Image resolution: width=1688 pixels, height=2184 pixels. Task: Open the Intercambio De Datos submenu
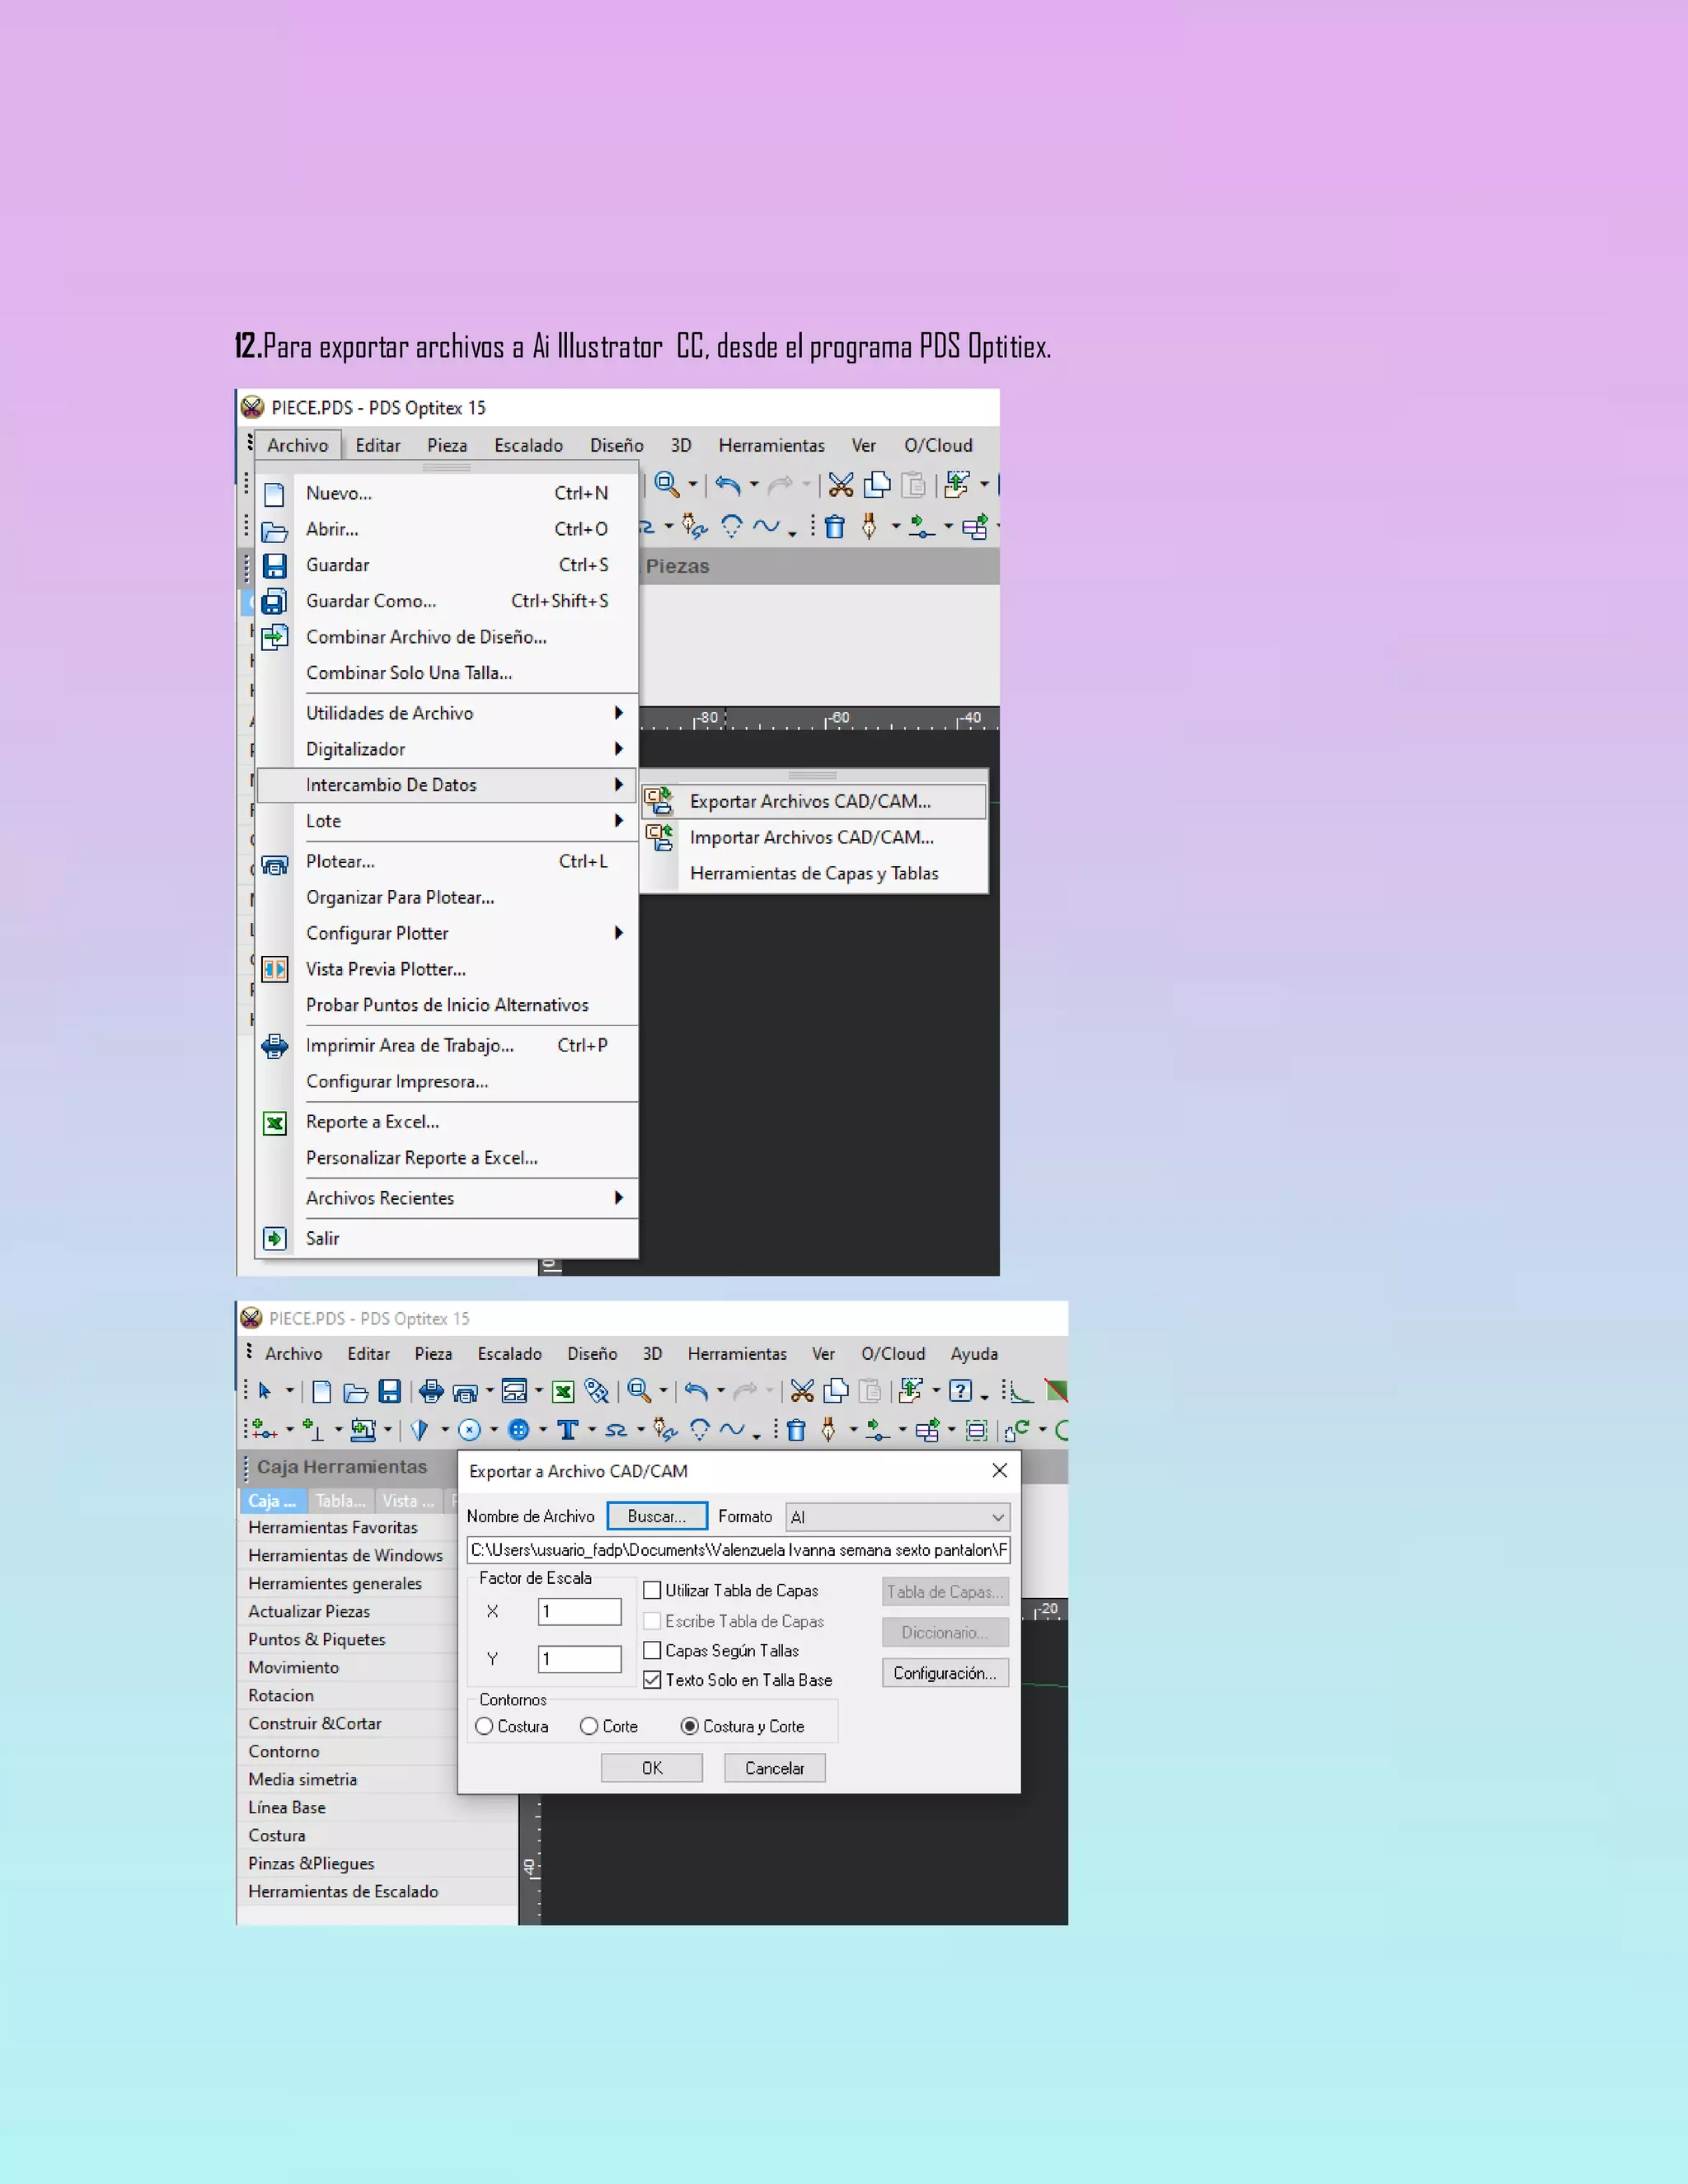coord(447,785)
